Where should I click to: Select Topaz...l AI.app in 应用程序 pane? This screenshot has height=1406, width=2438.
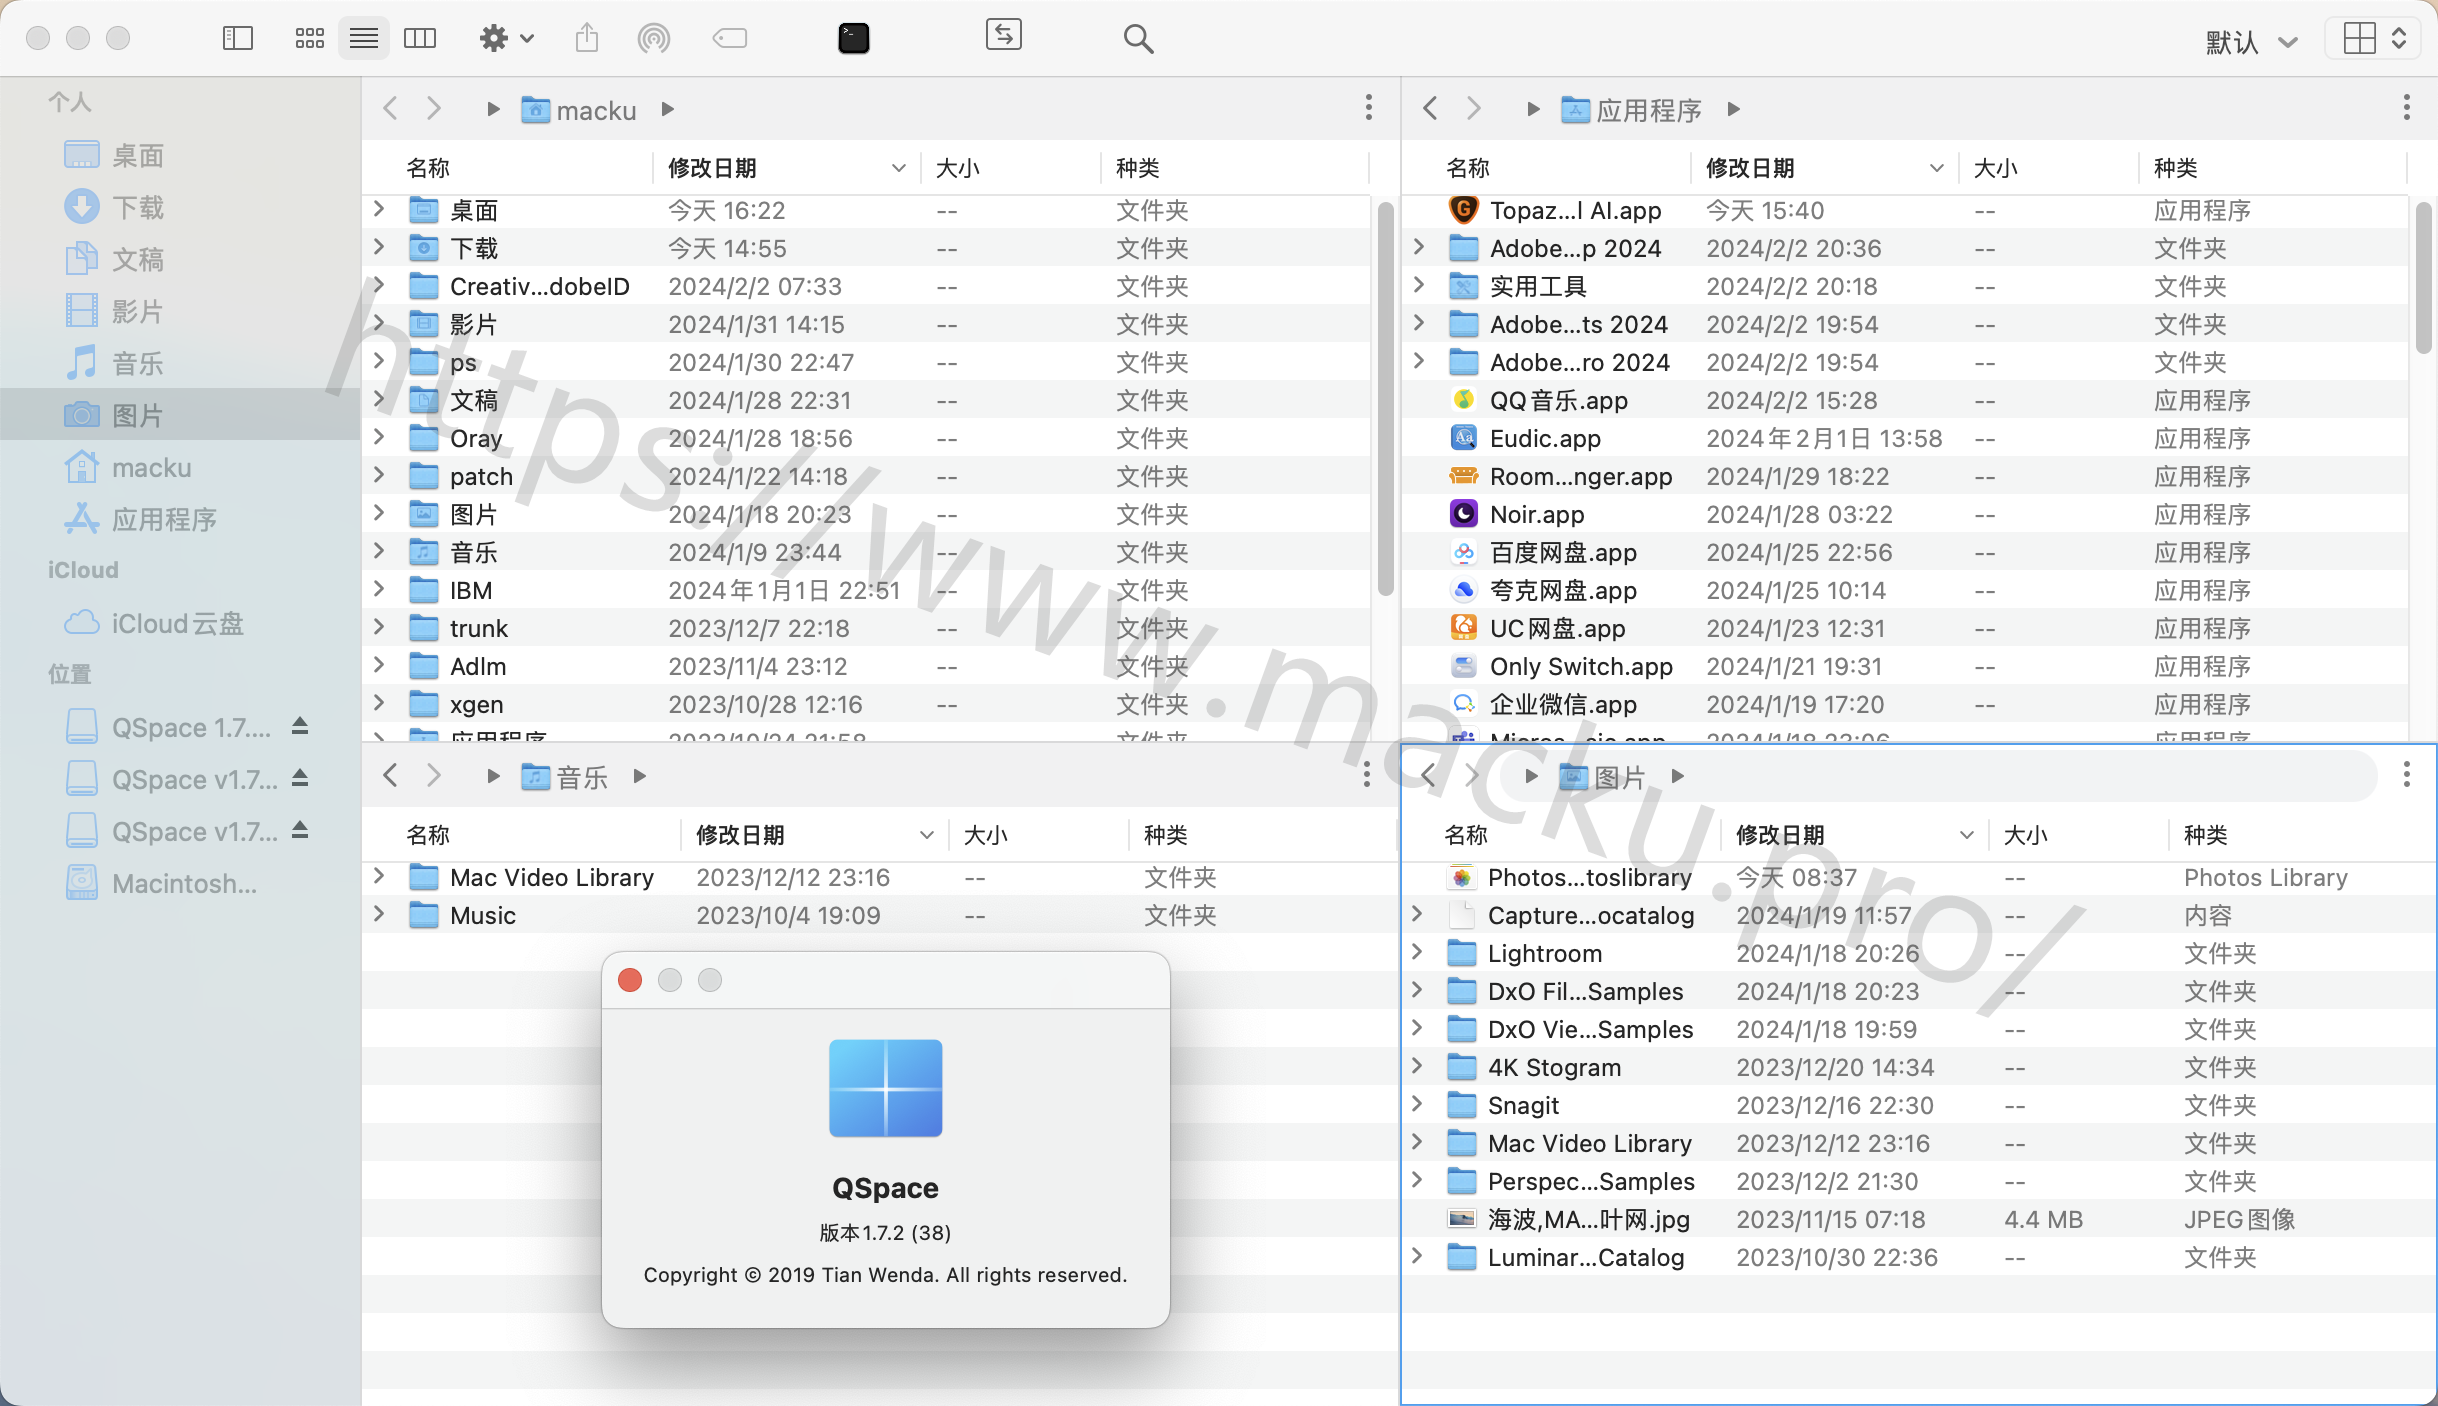click(x=1904, y=210)
